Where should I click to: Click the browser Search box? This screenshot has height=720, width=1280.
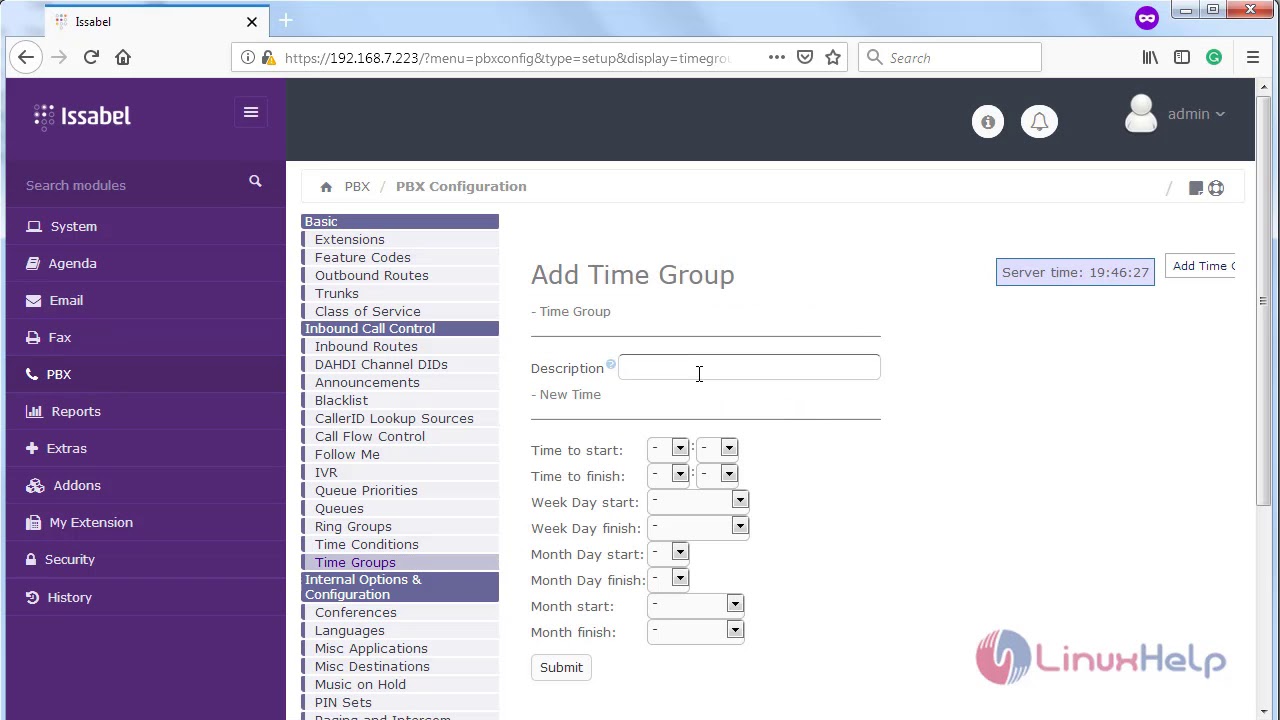[950, 57]
